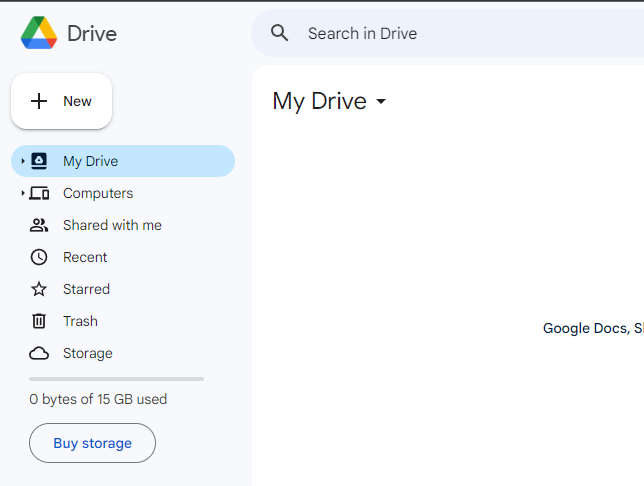
Task: Open the Recent clock icon
Action: pyautogui.click(x=39, y=257)
